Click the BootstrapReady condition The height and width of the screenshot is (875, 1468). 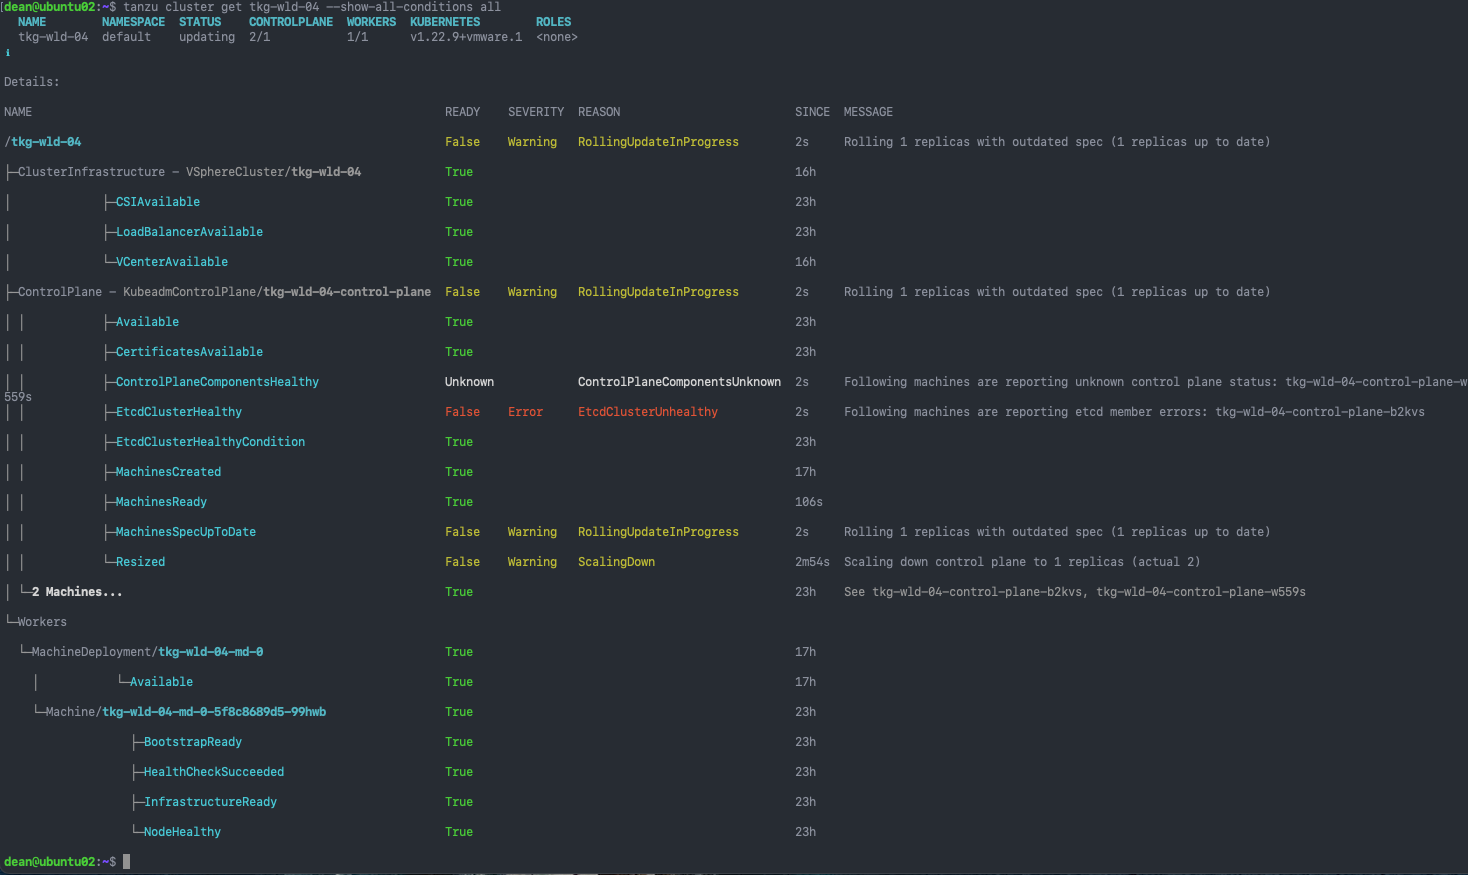(193, 742)
